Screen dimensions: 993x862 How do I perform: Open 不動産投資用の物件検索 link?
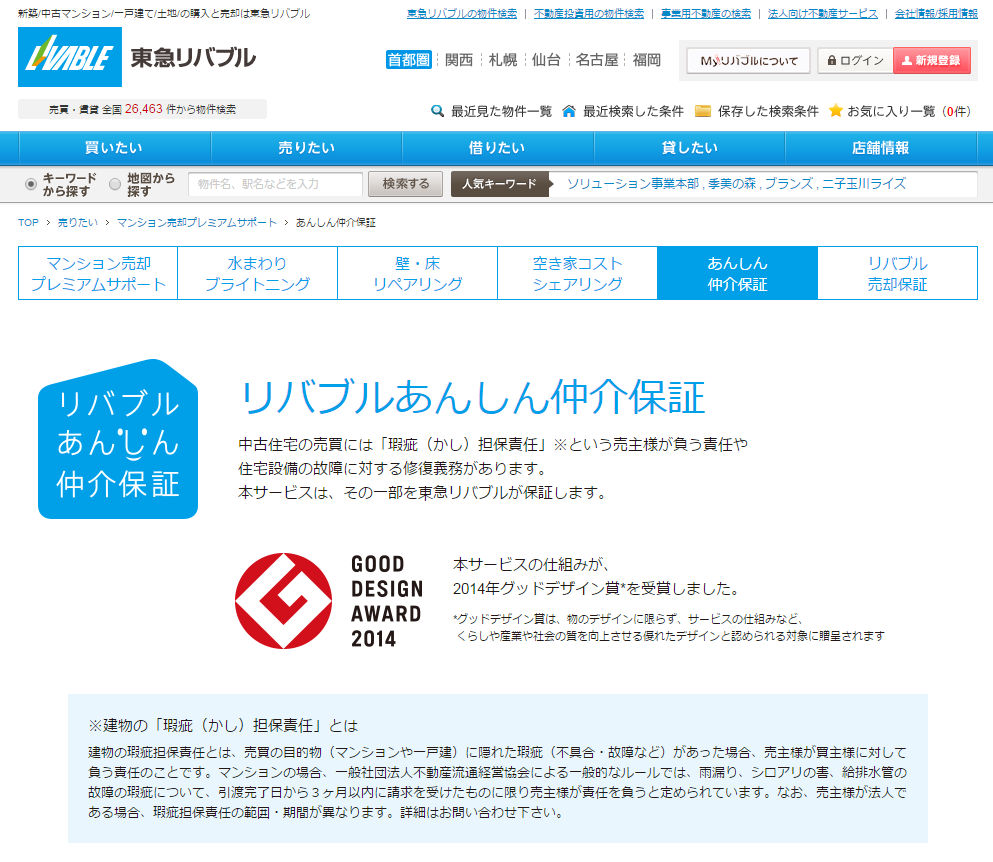589,13
